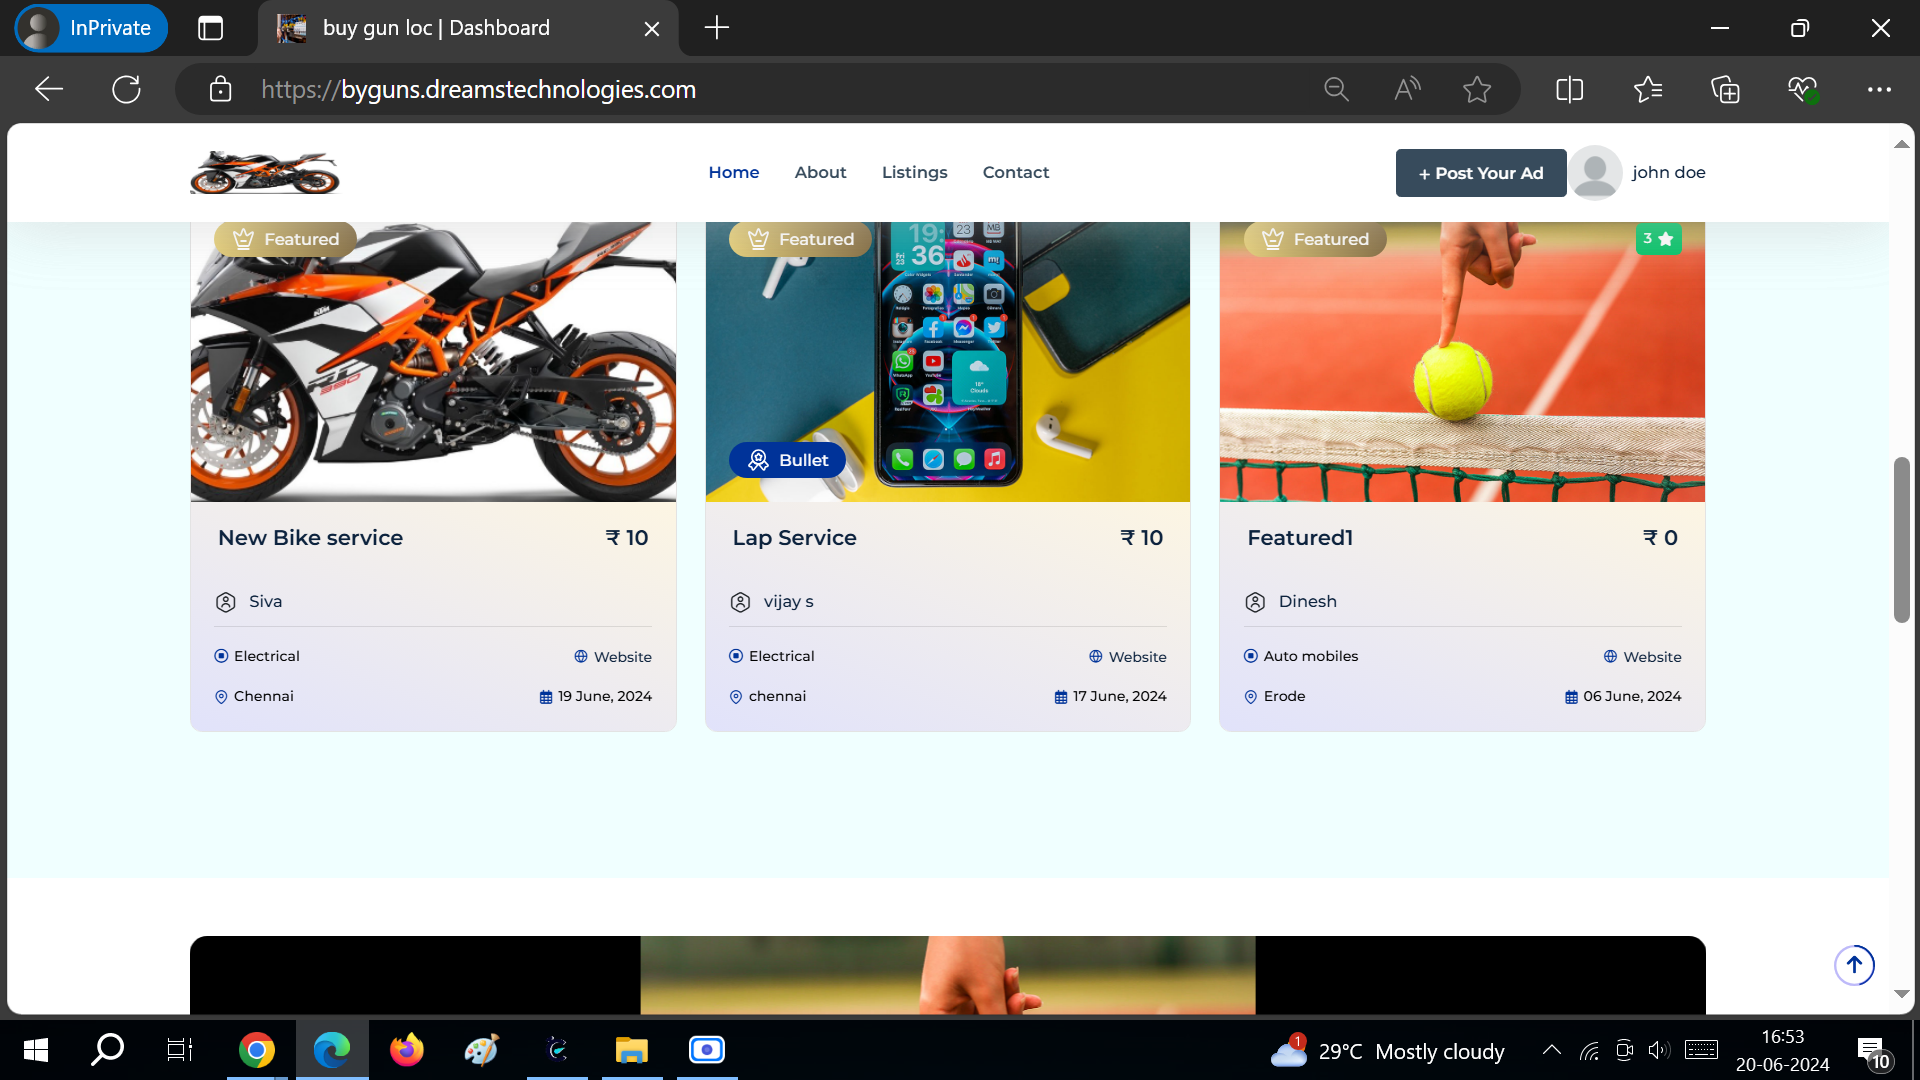Open Contact page in navigation

coord(1016,172)
